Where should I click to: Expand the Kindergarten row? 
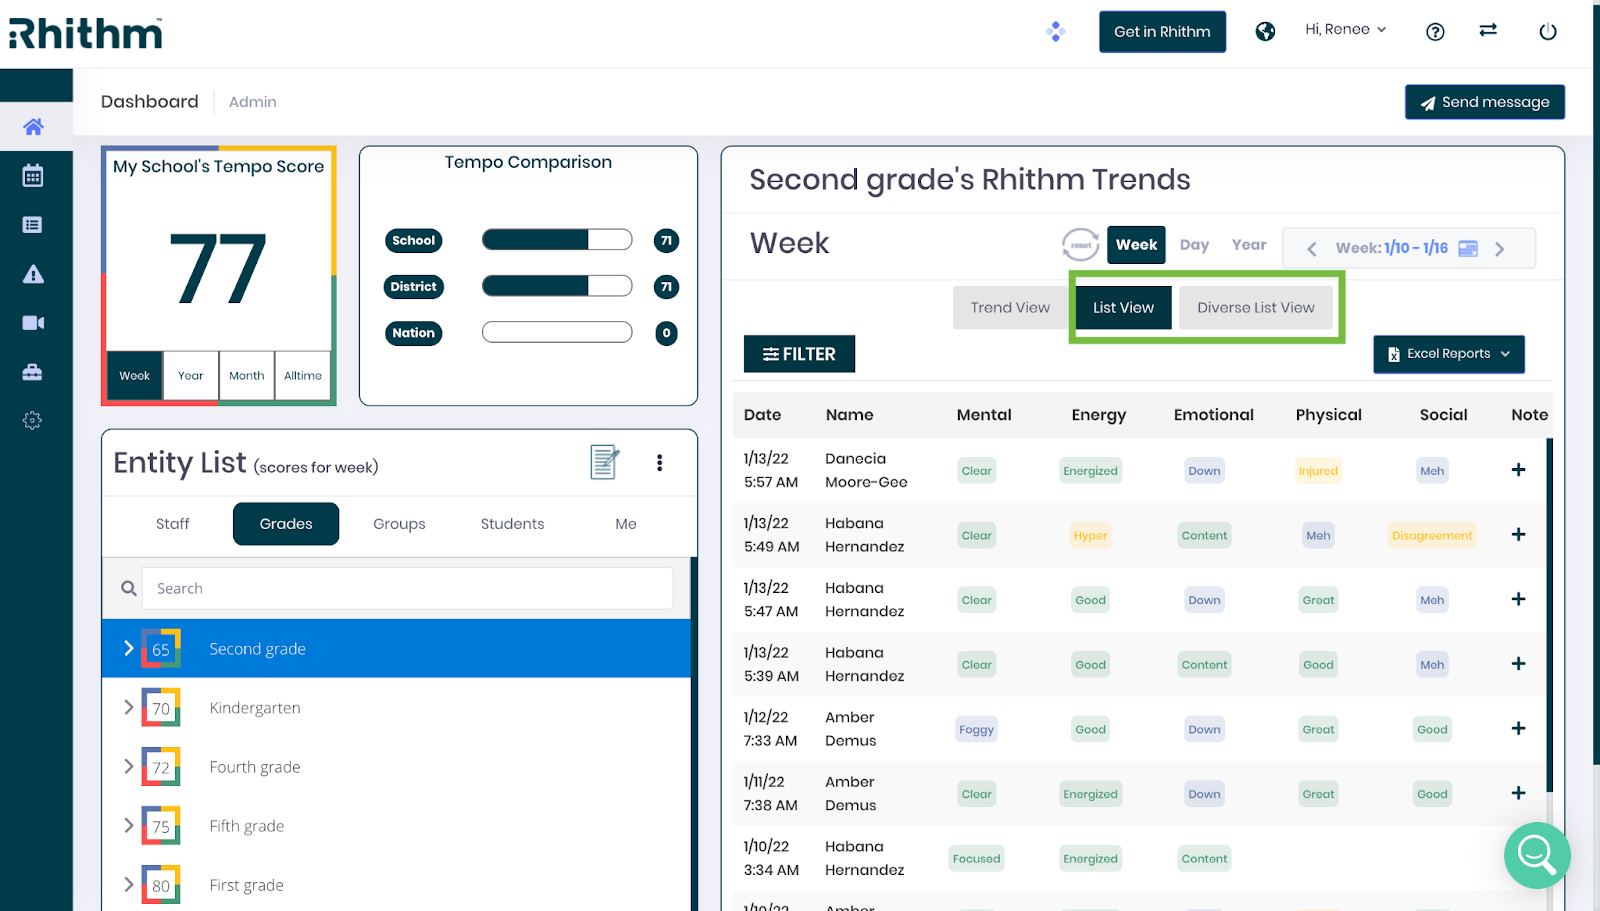click(x=129, y=707)
